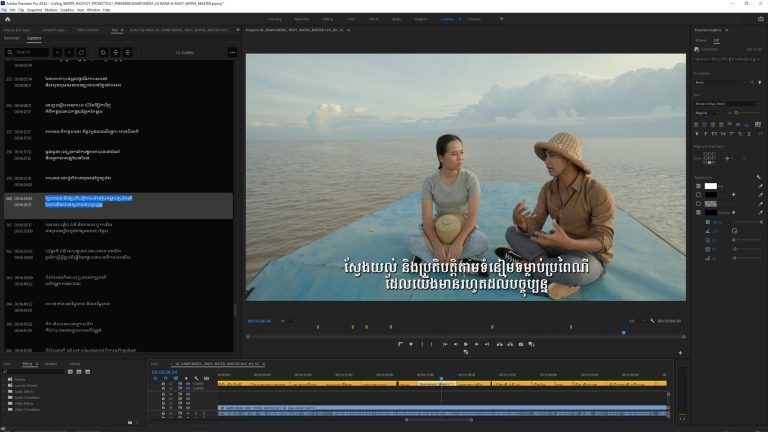768x432 pixels.
Task: Click black Stroke color swatch
Action: pos(711,194)
